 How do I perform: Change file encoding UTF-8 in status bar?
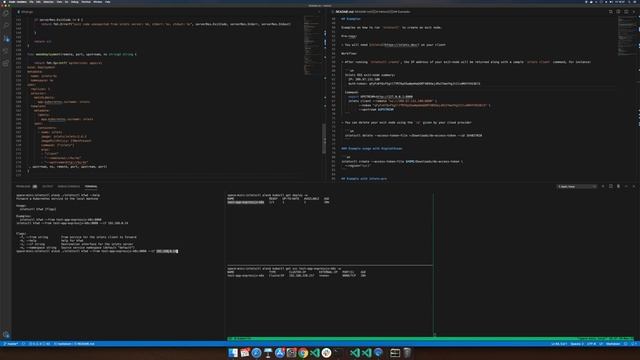591,344
